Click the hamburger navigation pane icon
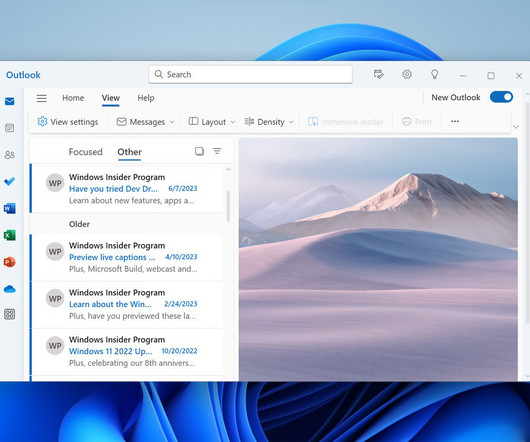530x442 pixels. [x=42, y=98]
